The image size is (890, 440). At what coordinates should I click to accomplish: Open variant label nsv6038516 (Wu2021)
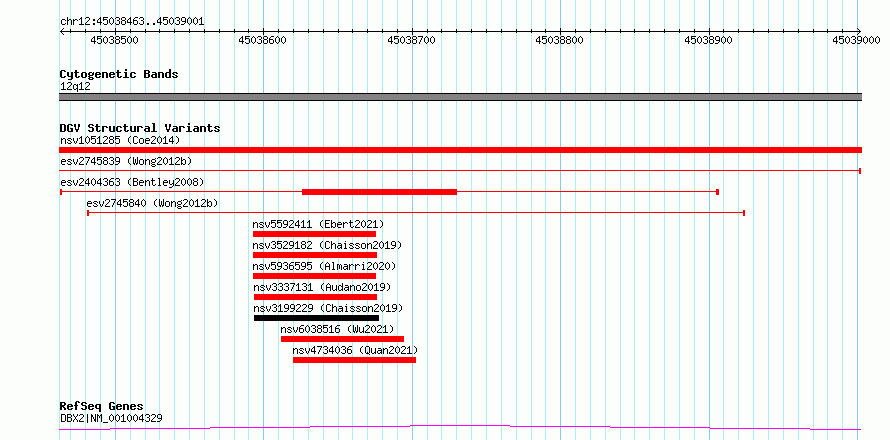tap(337, 329)
